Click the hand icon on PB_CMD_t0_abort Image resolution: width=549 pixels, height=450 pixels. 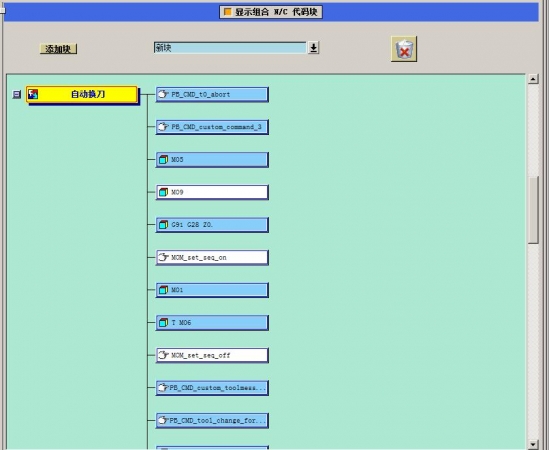(163, 94)
